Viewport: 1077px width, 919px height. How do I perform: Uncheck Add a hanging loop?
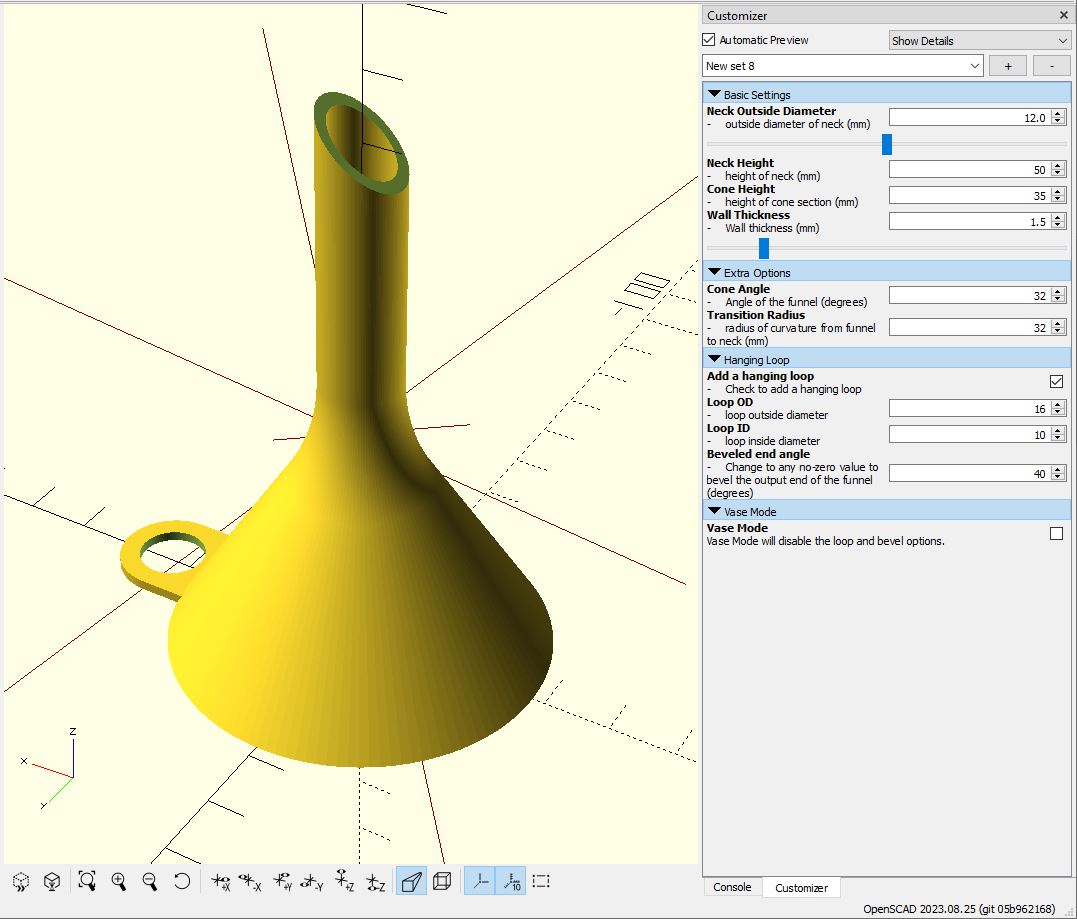point(1056,381)
